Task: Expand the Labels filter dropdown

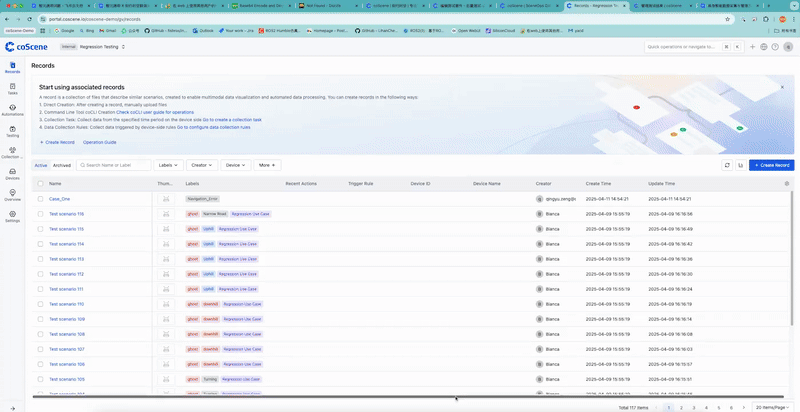Action: [168, 165]
